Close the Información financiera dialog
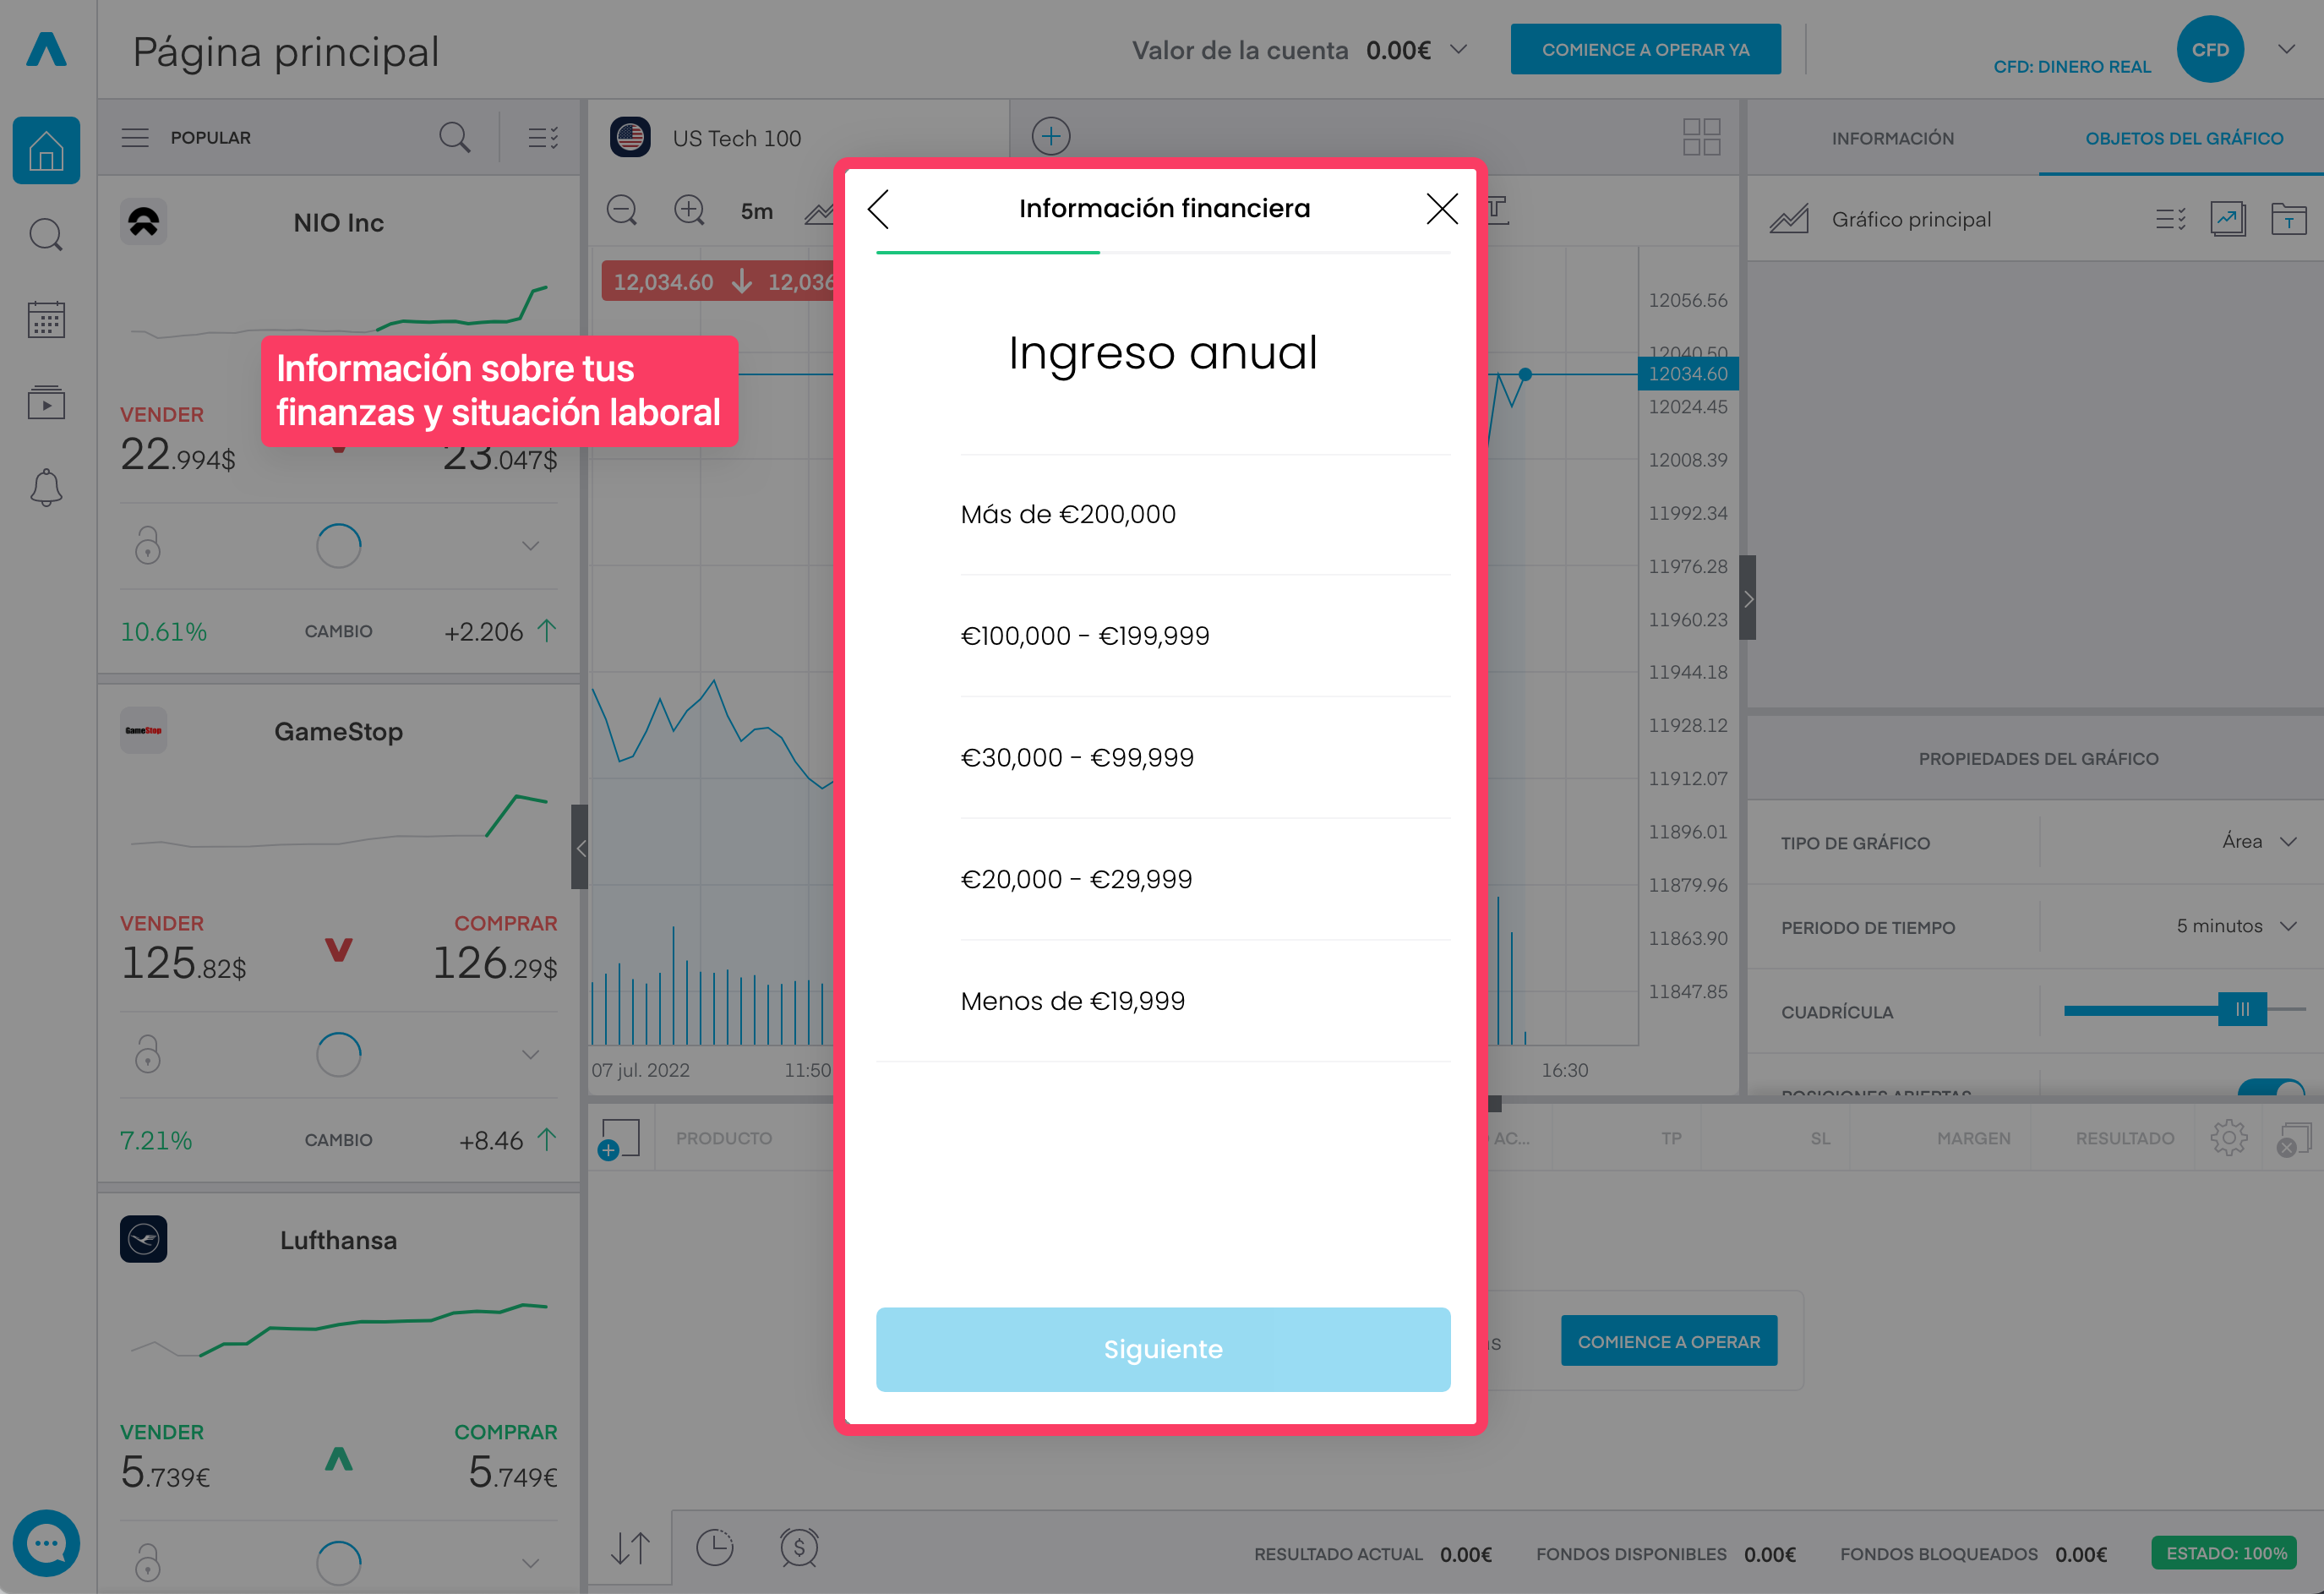Screen dimensions: 2324x1594 1442,209
